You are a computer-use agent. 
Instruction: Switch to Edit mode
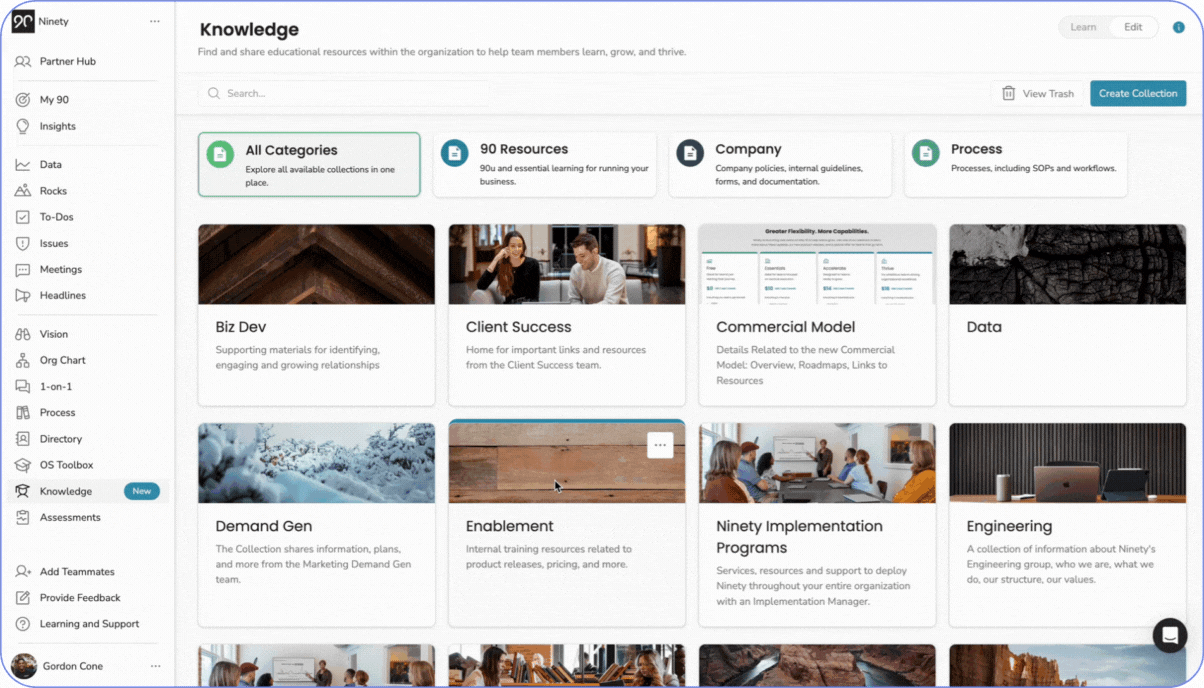tap(1133, 27)
